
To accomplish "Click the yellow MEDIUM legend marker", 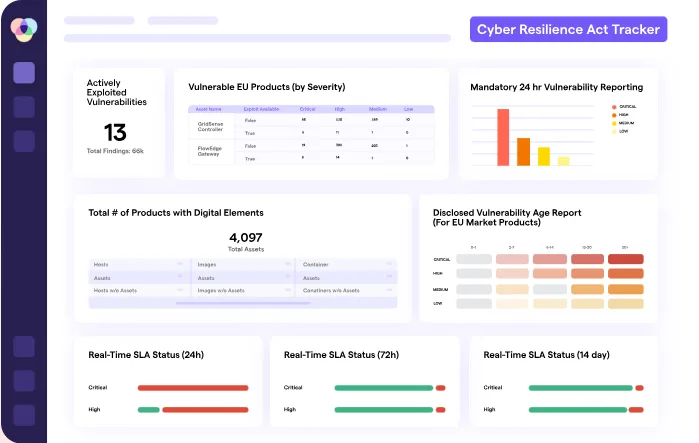I will coord(614,123).
